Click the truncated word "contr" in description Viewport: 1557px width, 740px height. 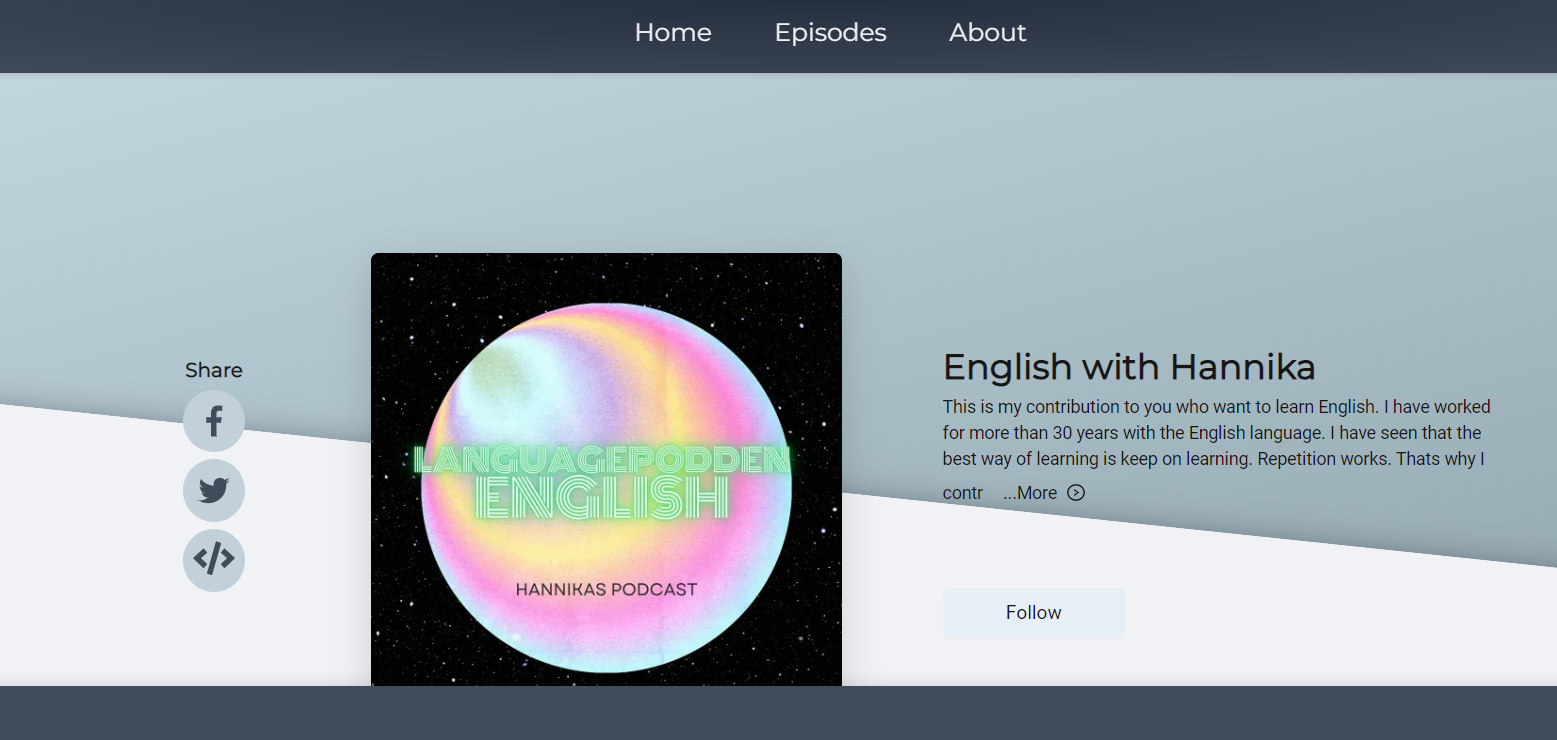pos(962,493)
